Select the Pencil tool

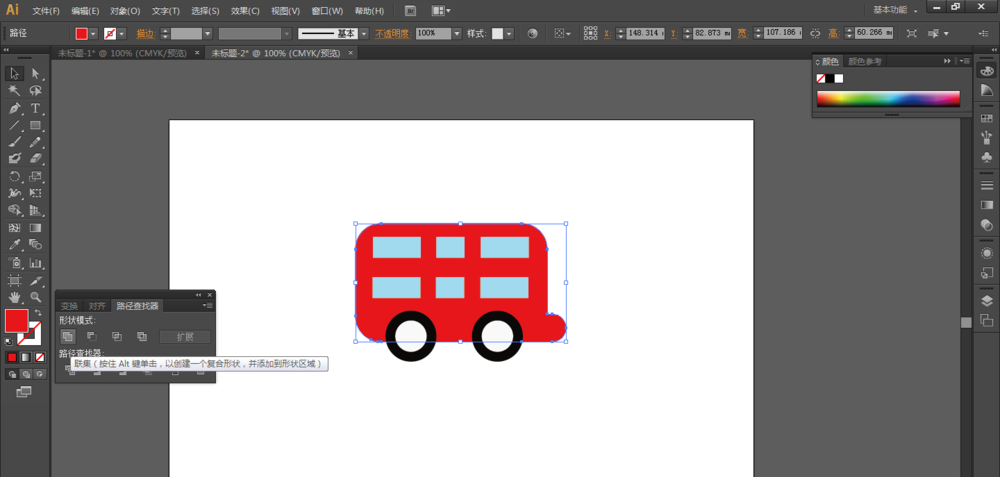click(x=35, y=142)
